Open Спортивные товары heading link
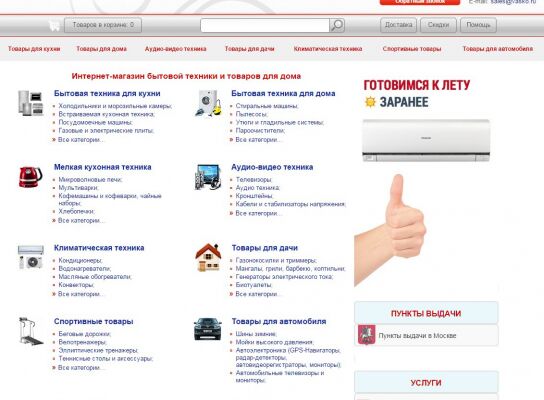The width and height of the screenshot is (544, 400). click(94, 321)
